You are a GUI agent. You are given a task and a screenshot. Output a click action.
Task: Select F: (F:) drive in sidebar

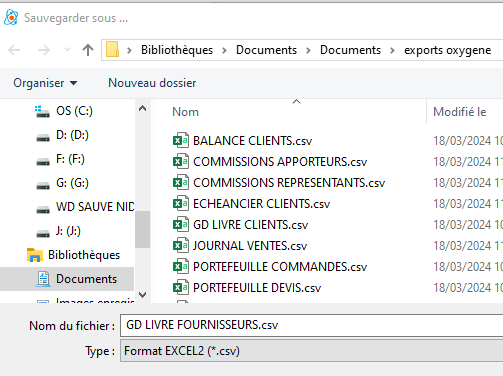point(70,159)
